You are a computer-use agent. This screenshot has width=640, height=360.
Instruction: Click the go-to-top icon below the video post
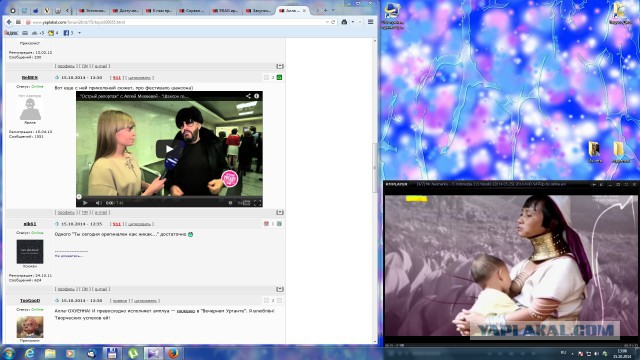tap(280, 213)
